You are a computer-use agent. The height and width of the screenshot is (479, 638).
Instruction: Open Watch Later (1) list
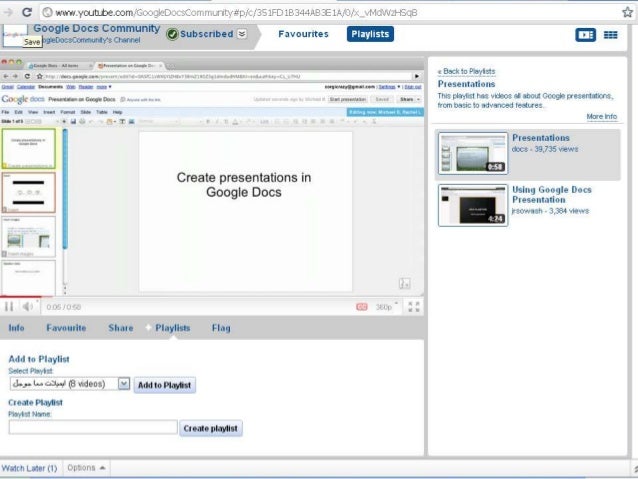pos(29,468)
